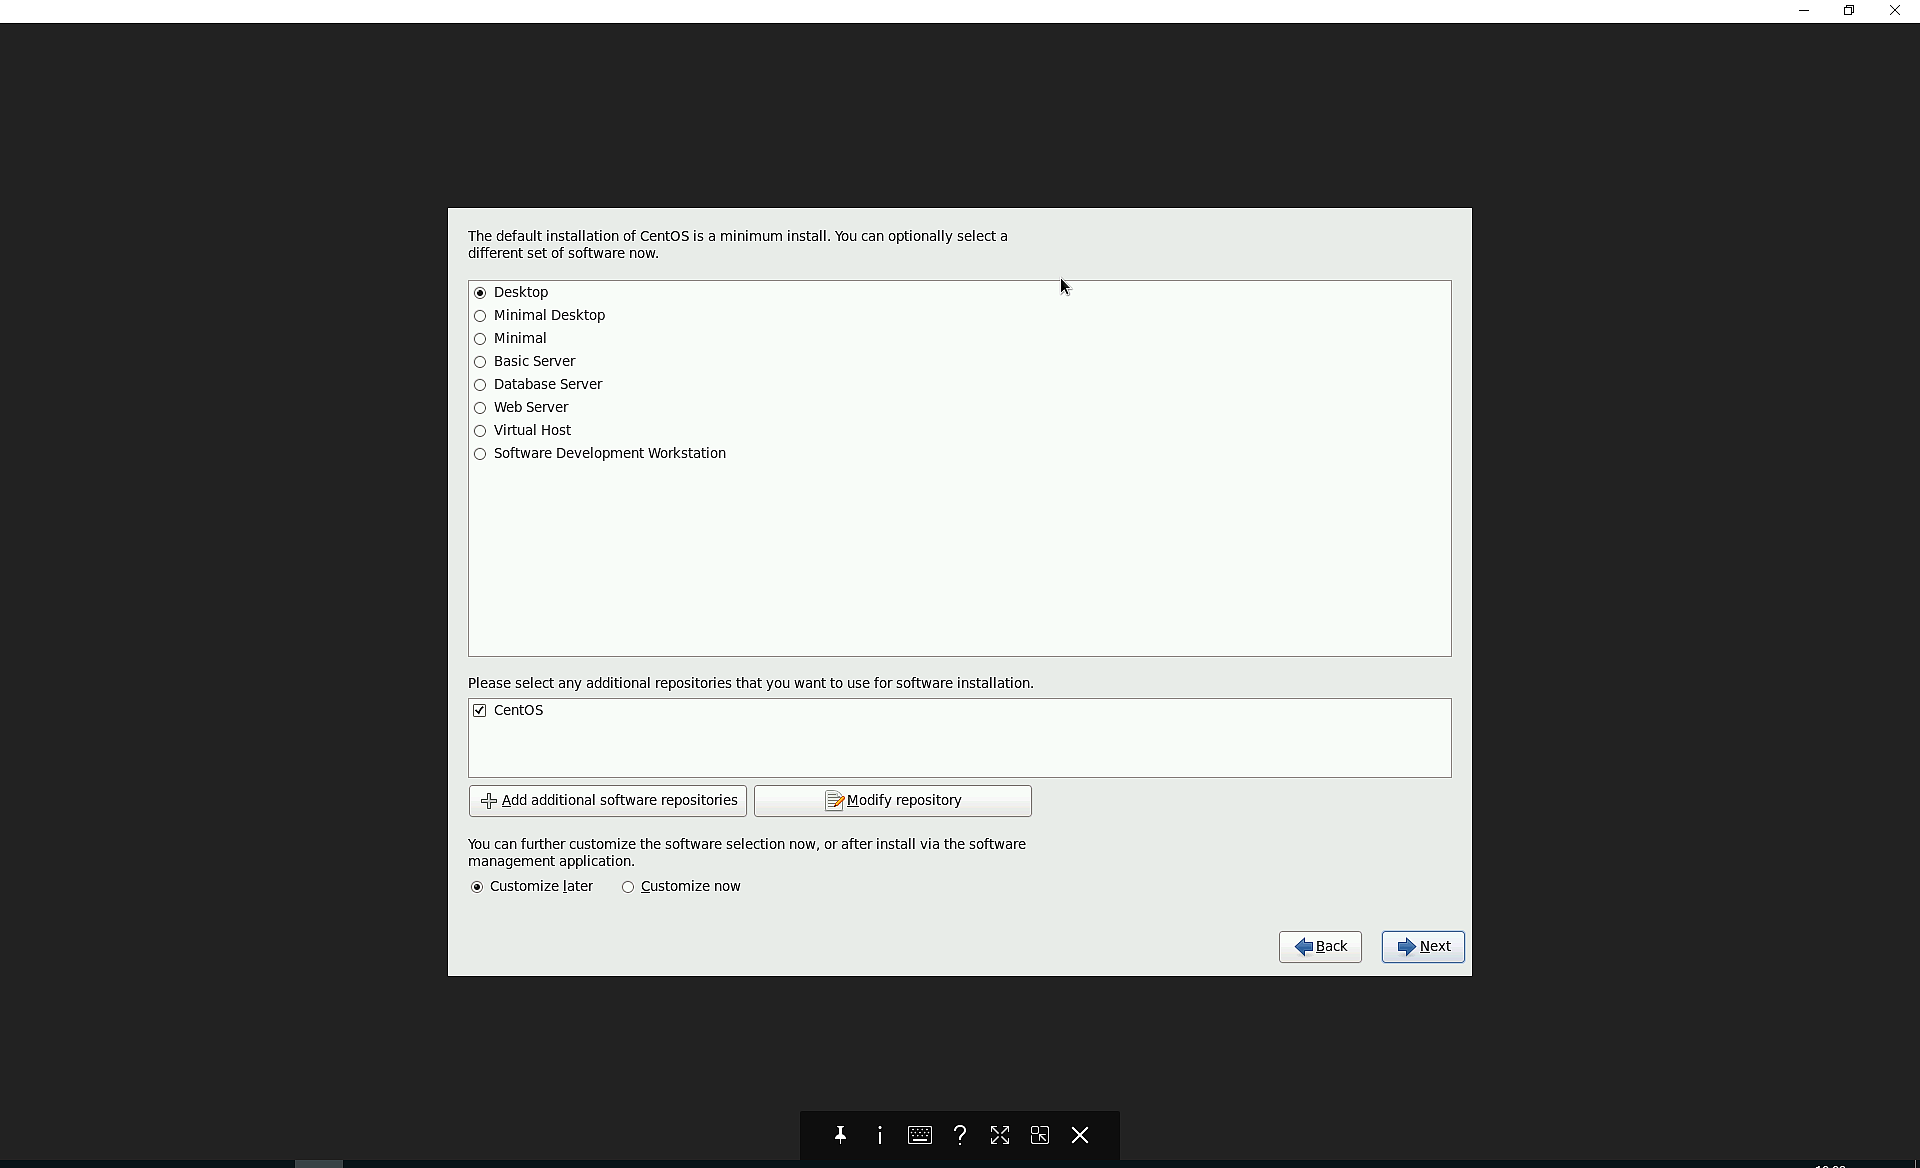Toggle fullscreen with the expand arrows icon
Screen dimensions: 1920x1168
[1000, 1135]
